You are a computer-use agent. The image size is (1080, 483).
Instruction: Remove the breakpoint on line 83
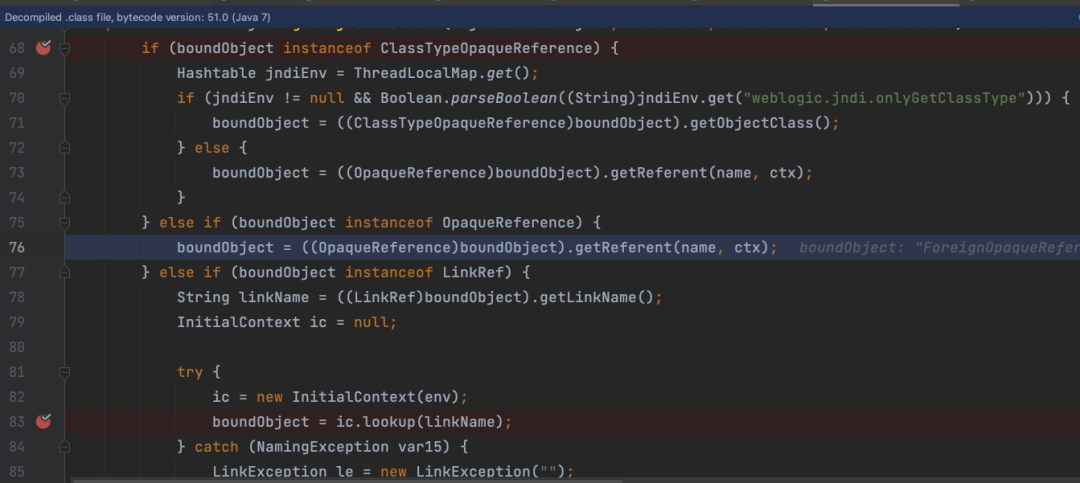pos(43,421)
